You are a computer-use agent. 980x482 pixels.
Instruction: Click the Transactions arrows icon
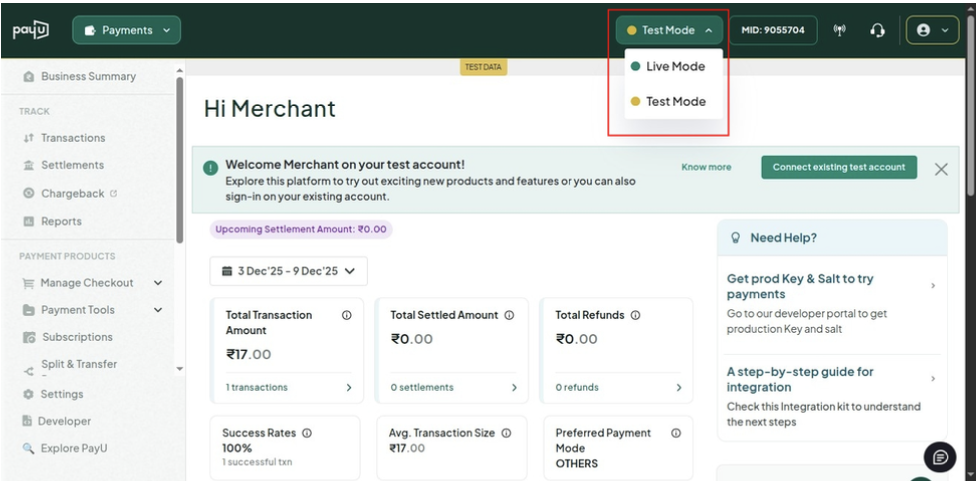pyautogui.click(x=28, y=138)
